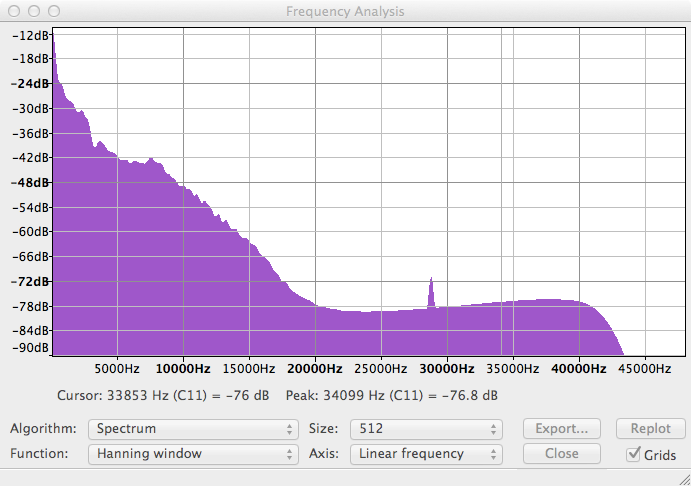
Task: Click the -36dB axis label
Action: pyautogui.click(x=30, y=133)
